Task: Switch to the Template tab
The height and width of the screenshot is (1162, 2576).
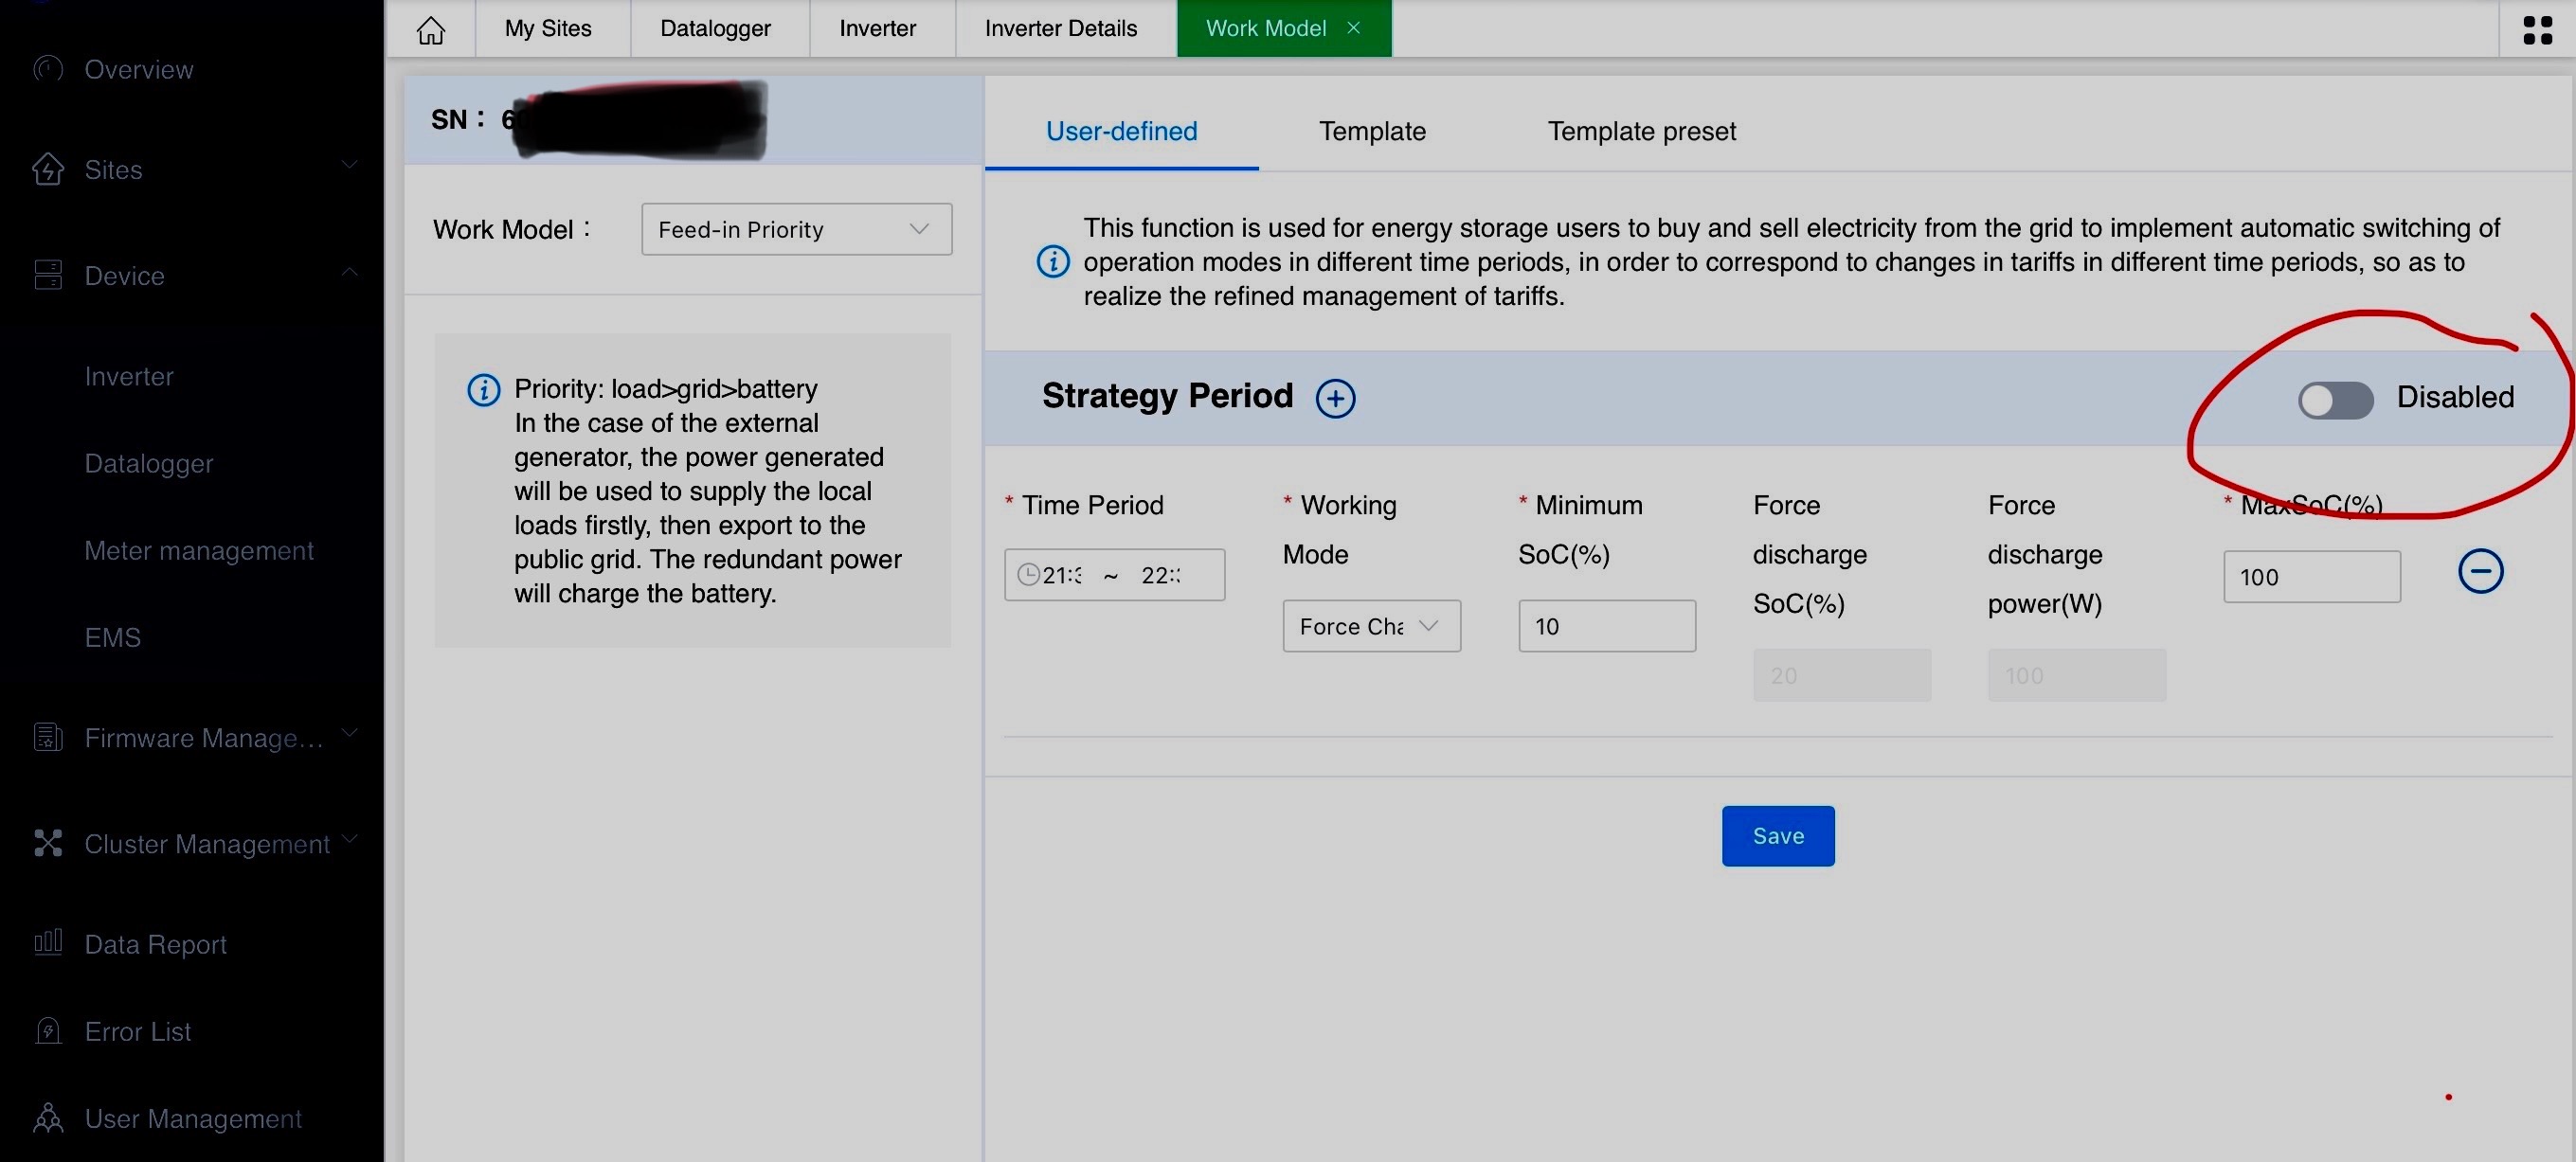Action: click(1371, 131)
